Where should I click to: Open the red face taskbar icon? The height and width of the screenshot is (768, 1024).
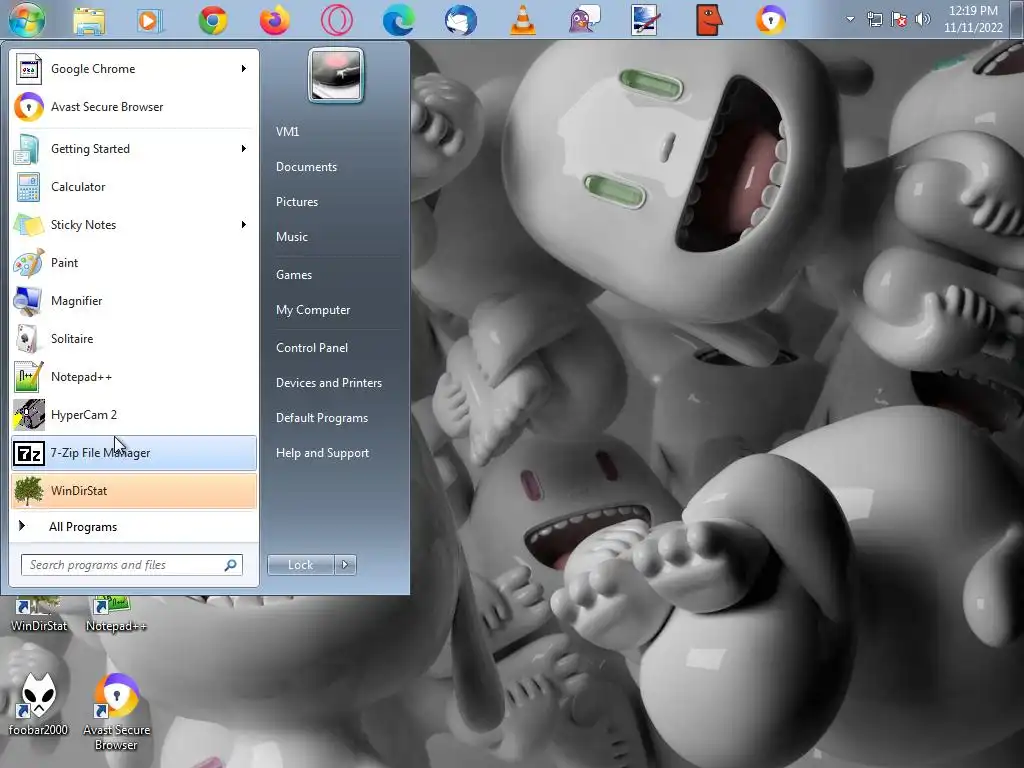coord(709,20)
